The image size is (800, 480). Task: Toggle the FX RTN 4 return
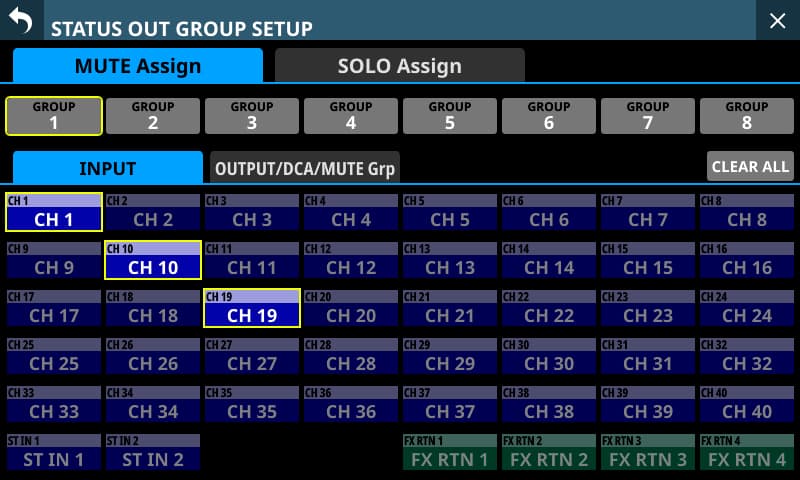(747, 453)
